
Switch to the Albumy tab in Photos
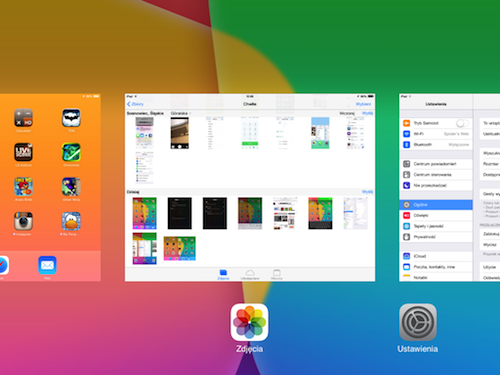tap(277, 274)
